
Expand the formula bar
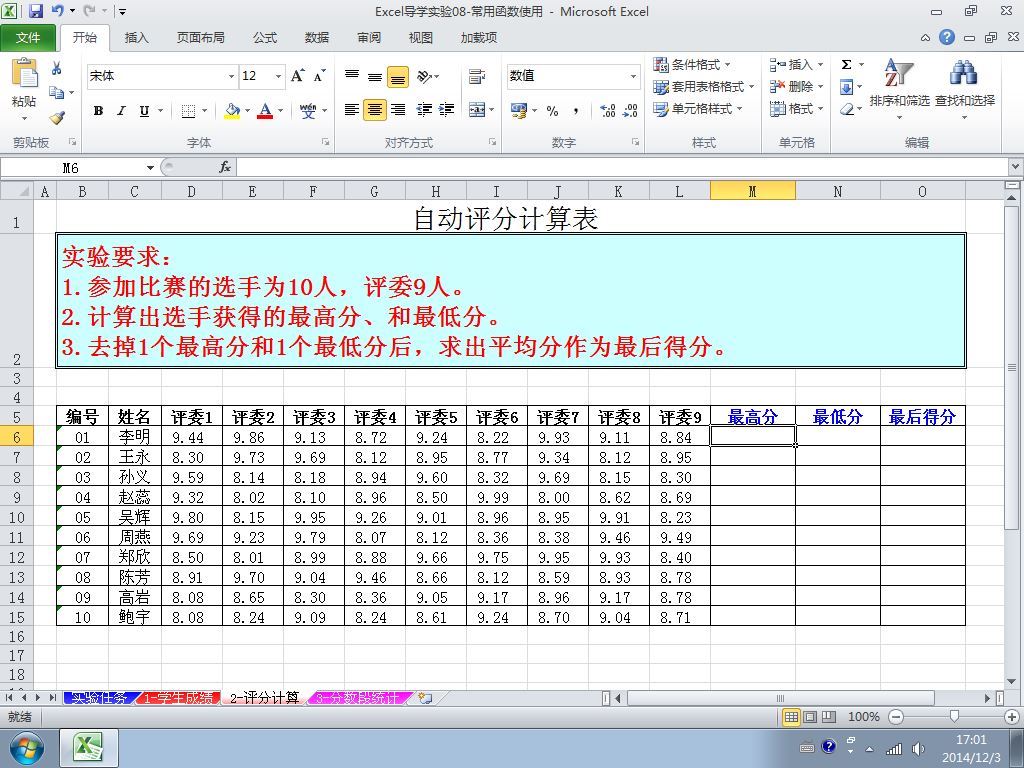1016,167
